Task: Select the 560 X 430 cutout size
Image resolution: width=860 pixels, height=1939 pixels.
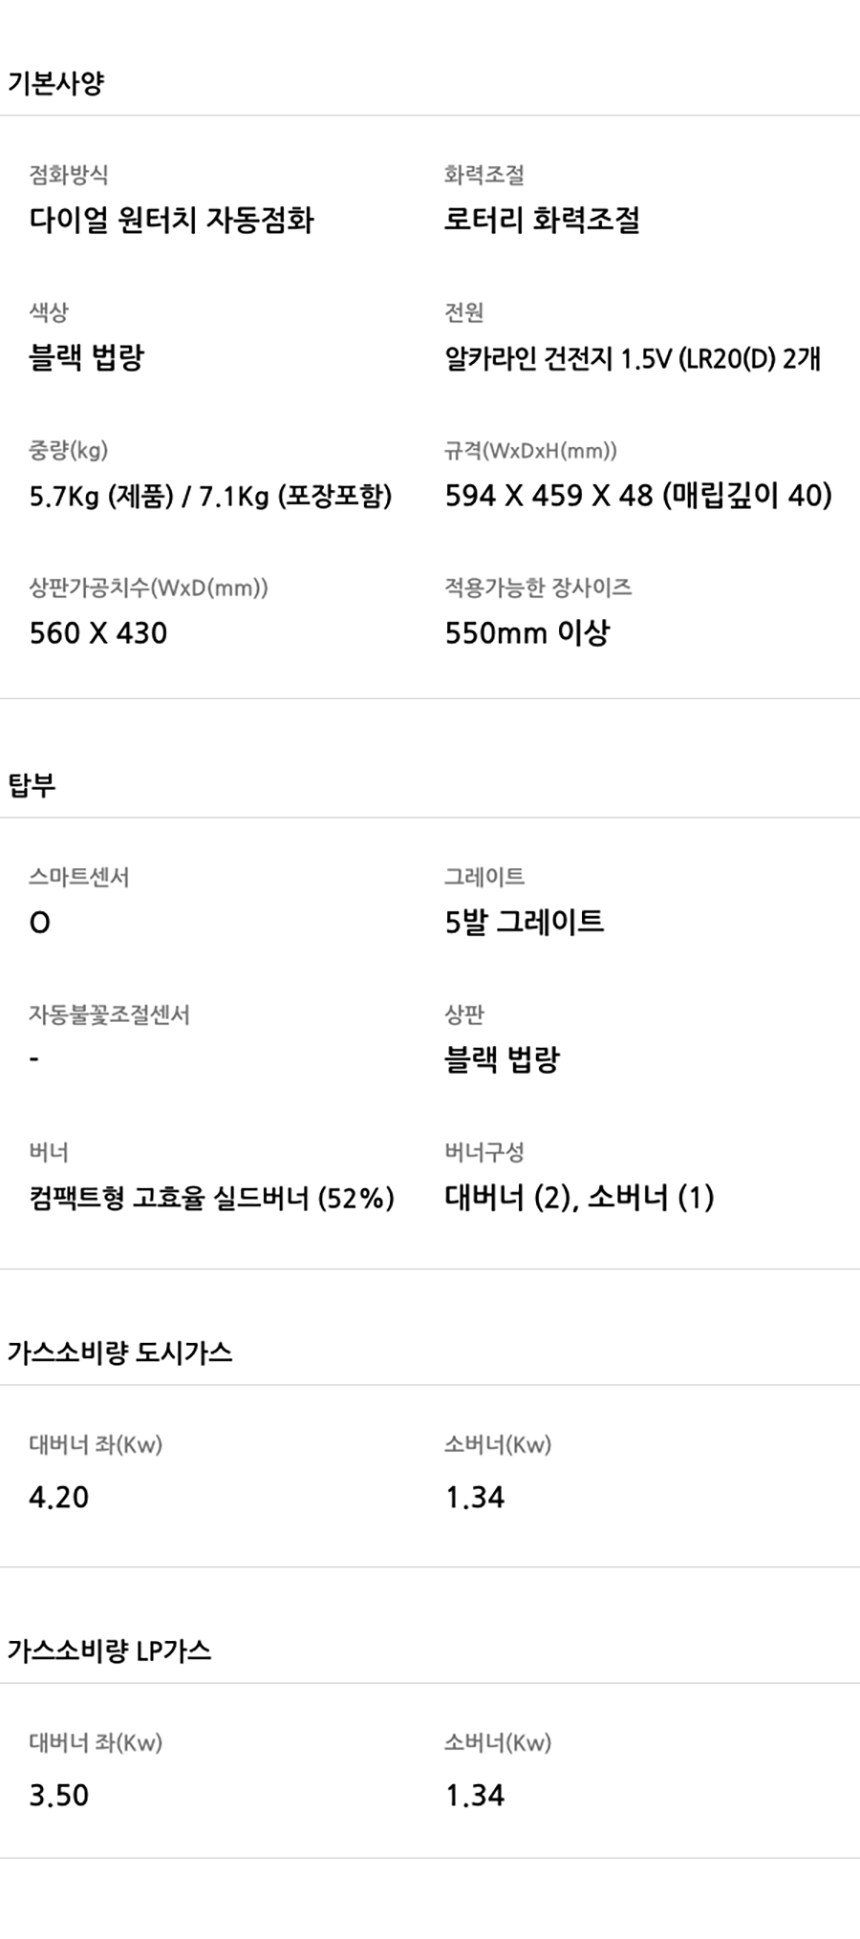Action: (98, 633)
